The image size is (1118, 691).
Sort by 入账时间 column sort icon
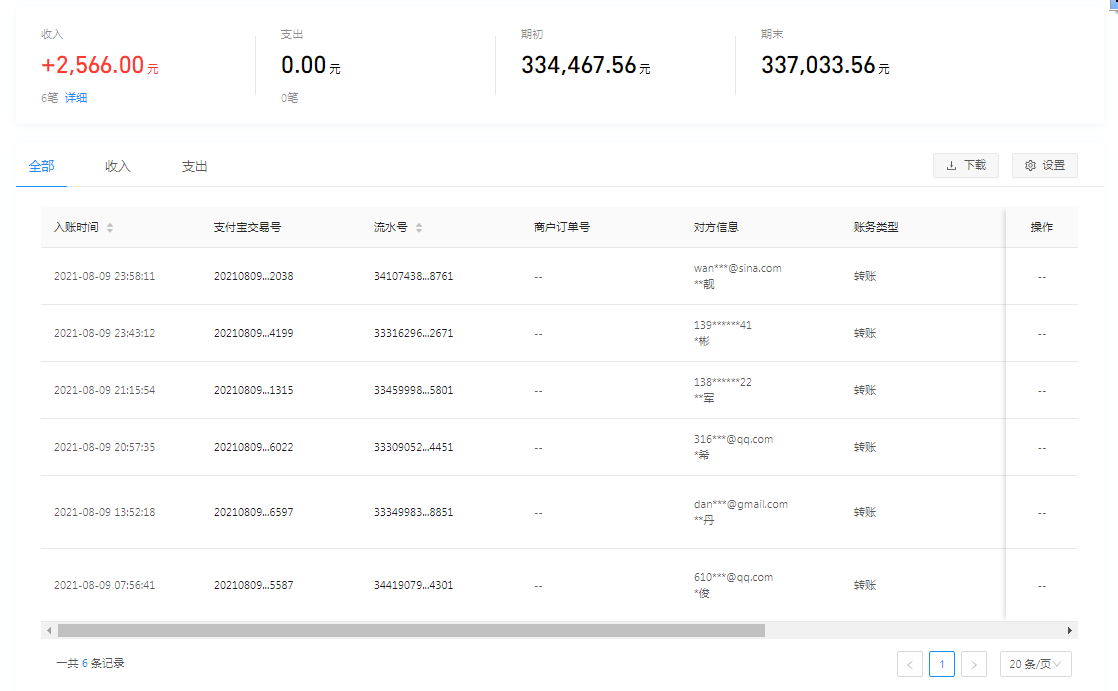[x=110, y=228]
